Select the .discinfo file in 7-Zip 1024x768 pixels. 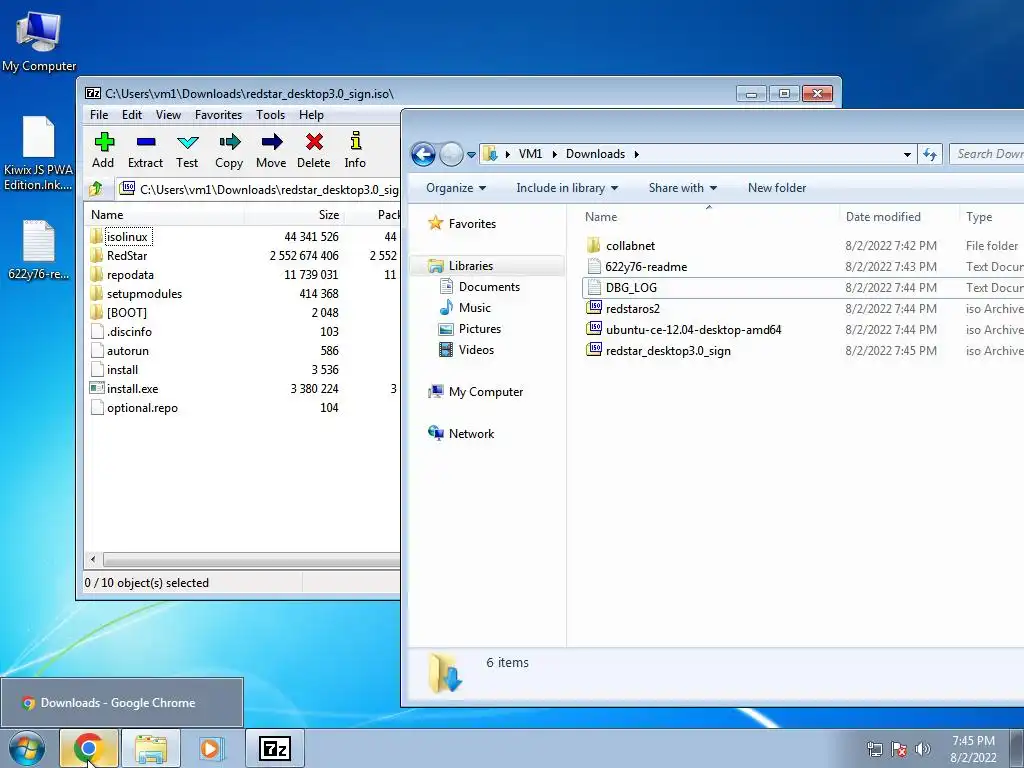(x=129, y=331)
